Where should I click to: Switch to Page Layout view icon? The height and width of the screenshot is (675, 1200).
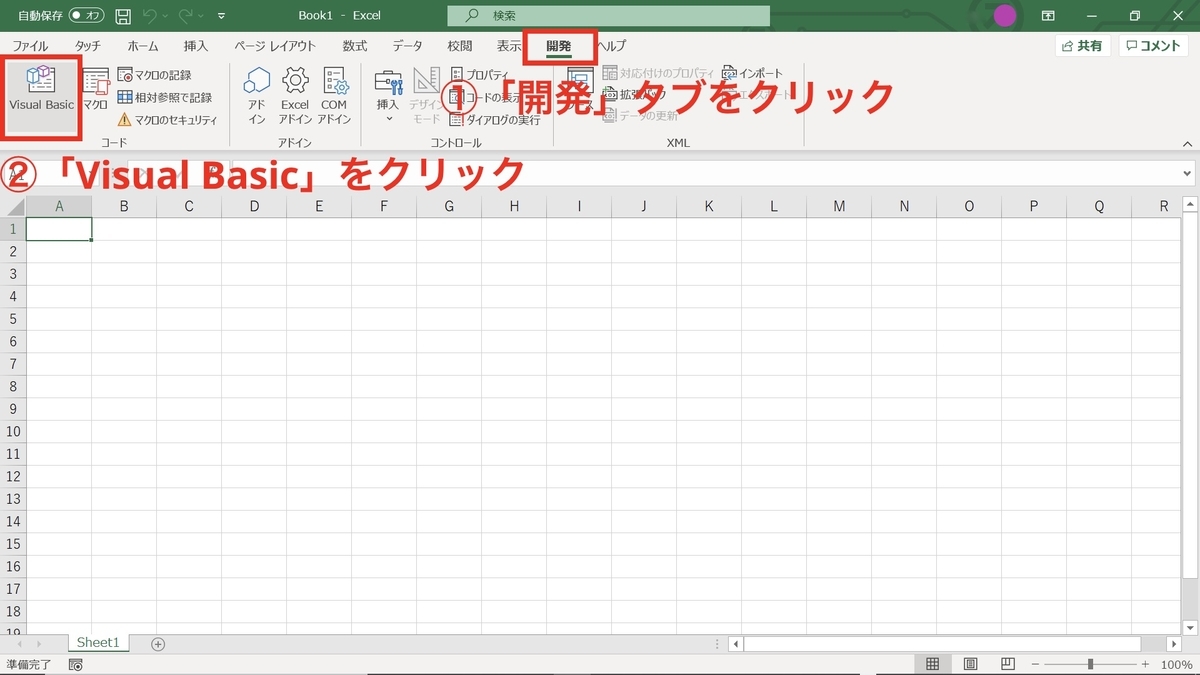970,665
